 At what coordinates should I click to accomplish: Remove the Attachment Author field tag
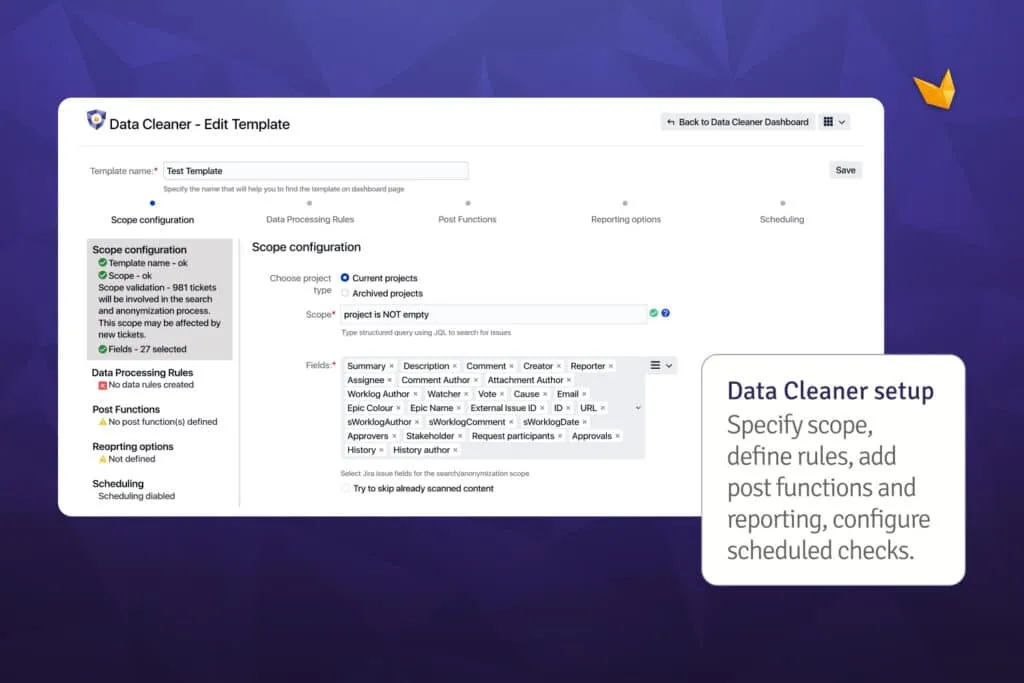569,380
